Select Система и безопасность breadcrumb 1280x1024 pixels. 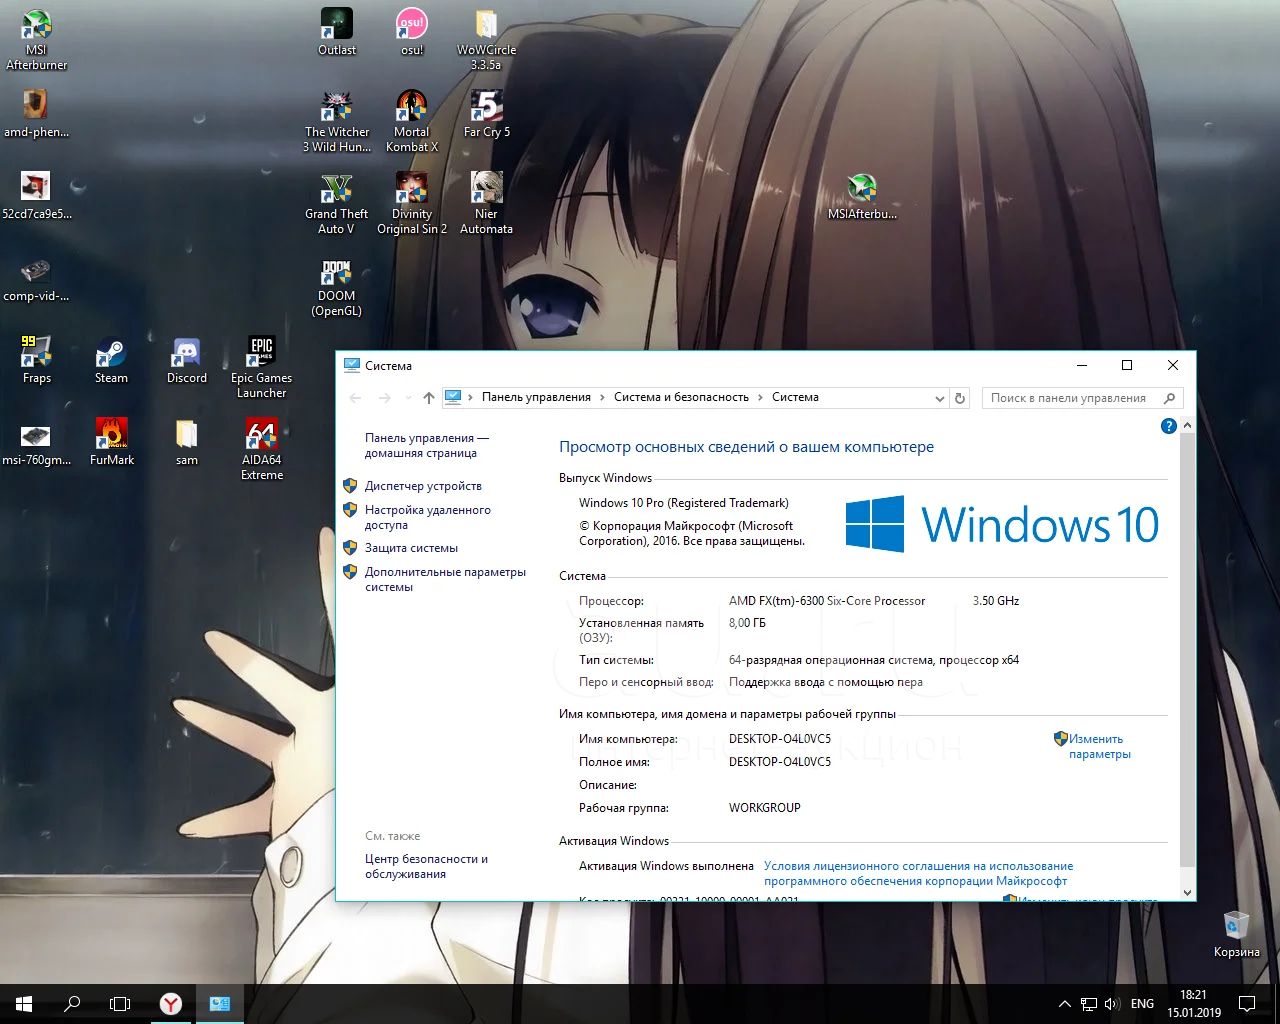coord(681,397)
